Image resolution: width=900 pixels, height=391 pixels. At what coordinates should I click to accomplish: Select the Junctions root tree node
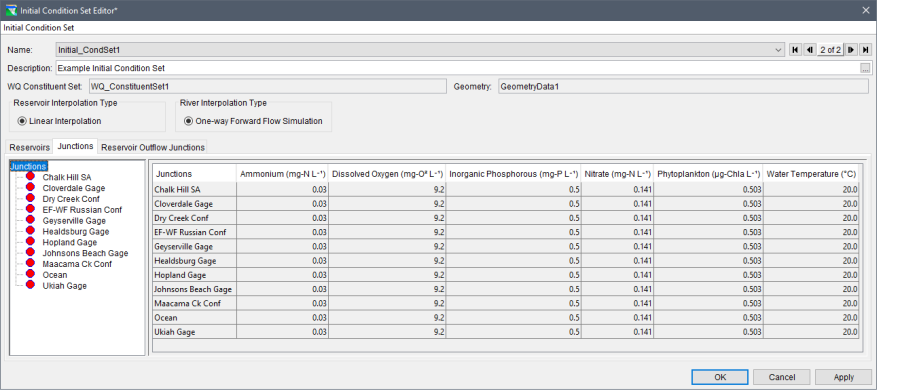click(x=28, y=166)
